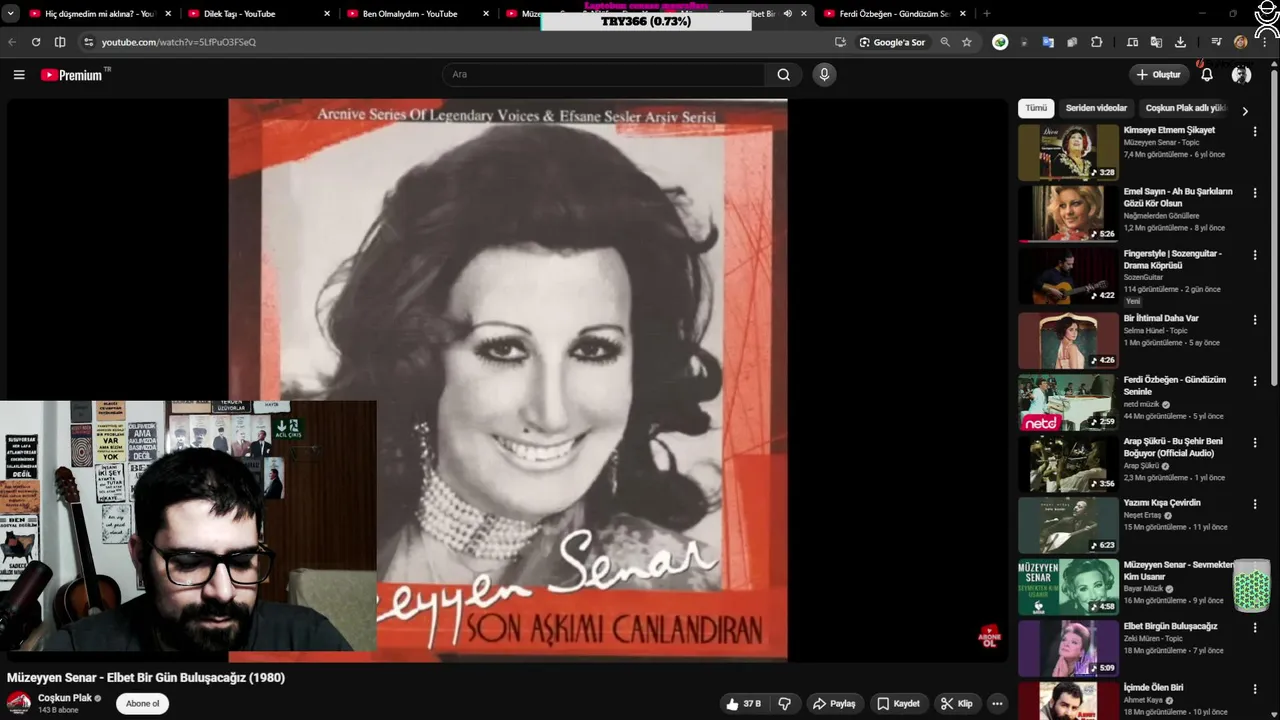Open Ferdi Özbeğen Gündüzüm Seninle thumbnail
Viewport: 1280px width, 720px height.
point(1068,402)
